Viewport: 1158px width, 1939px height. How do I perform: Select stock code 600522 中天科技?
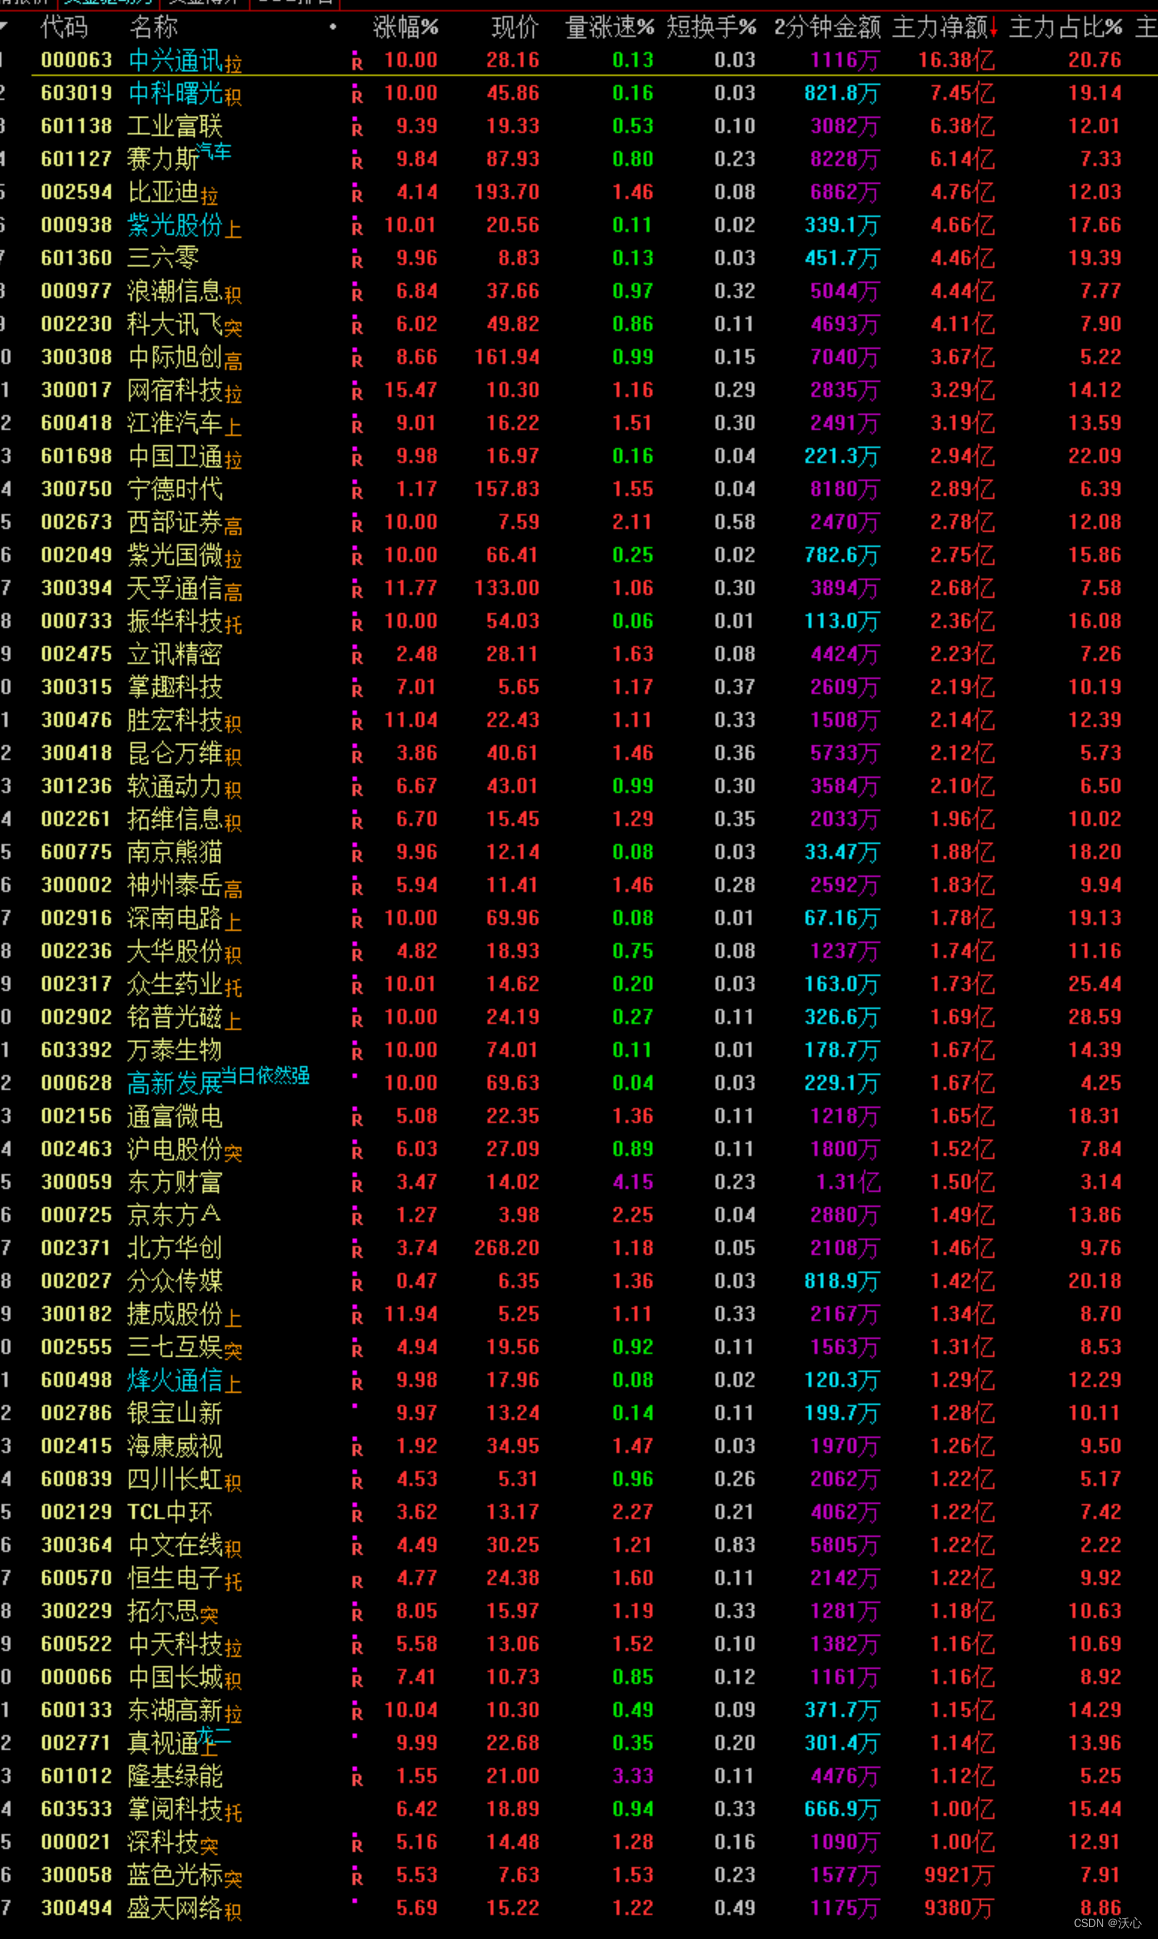click(x=76, y=1644)
